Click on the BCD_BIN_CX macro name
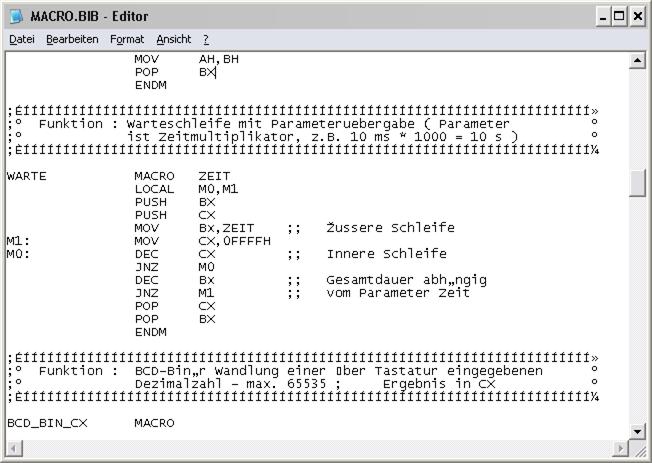Image resolution: width=652 pixels, height=463 pixels. point(47,423)
